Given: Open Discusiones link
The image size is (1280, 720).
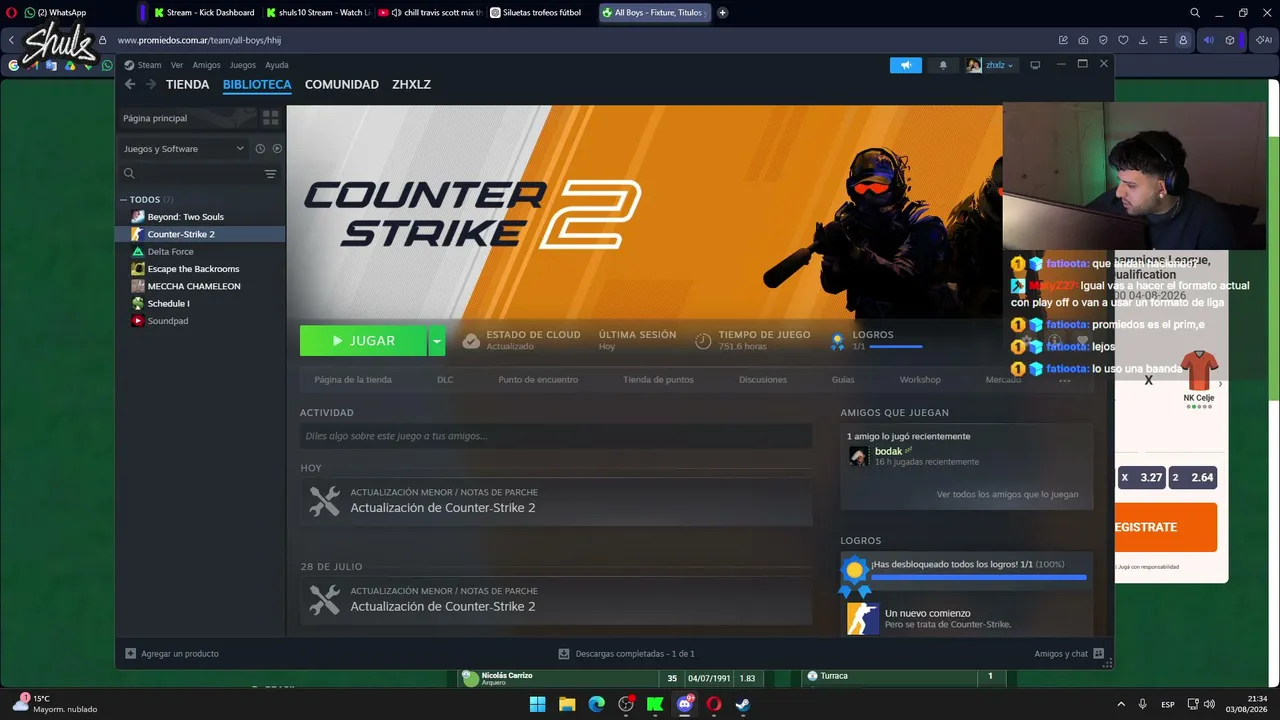Looking at the screenshot, I should [x=763, y=380].
